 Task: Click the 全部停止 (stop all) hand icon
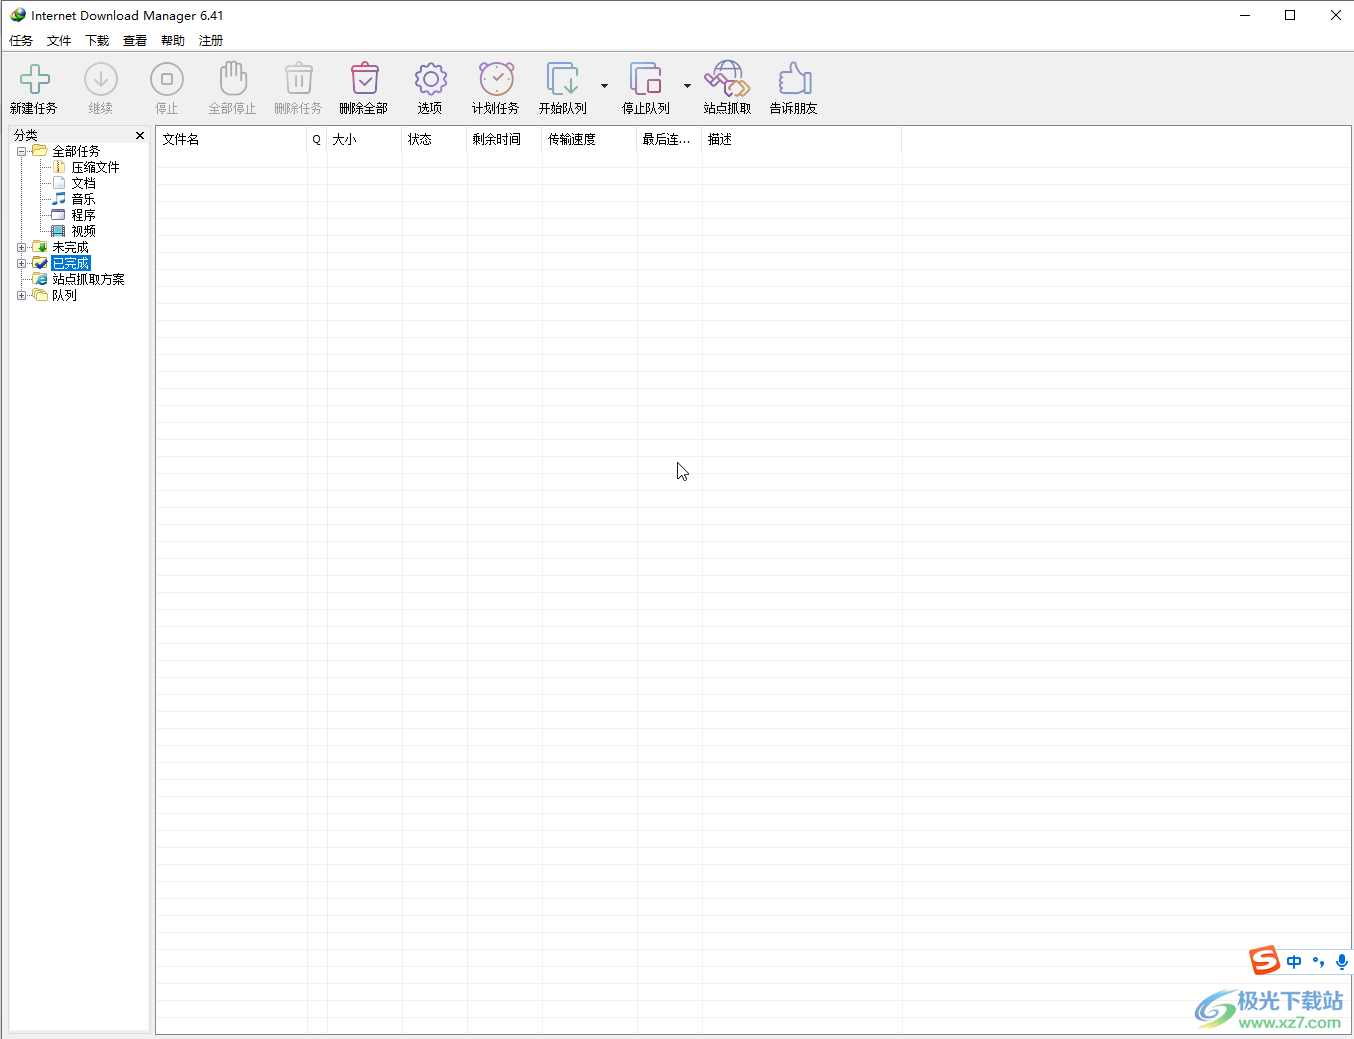(x=233, y=79)
